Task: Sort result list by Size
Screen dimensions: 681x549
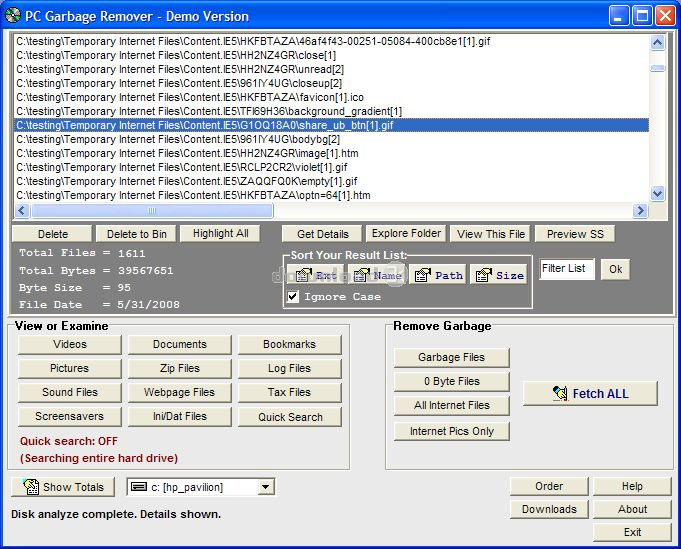Action: pyautogui.click(x=499, y=275)
